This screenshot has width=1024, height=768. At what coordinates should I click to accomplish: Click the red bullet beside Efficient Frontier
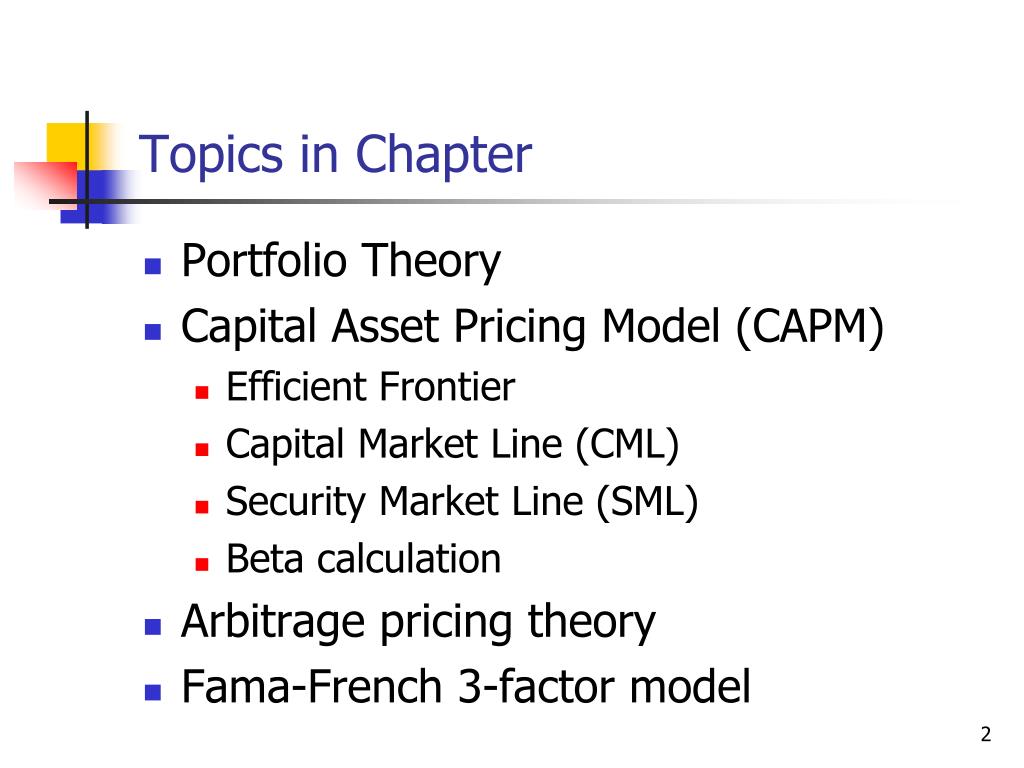pos(202,392)
